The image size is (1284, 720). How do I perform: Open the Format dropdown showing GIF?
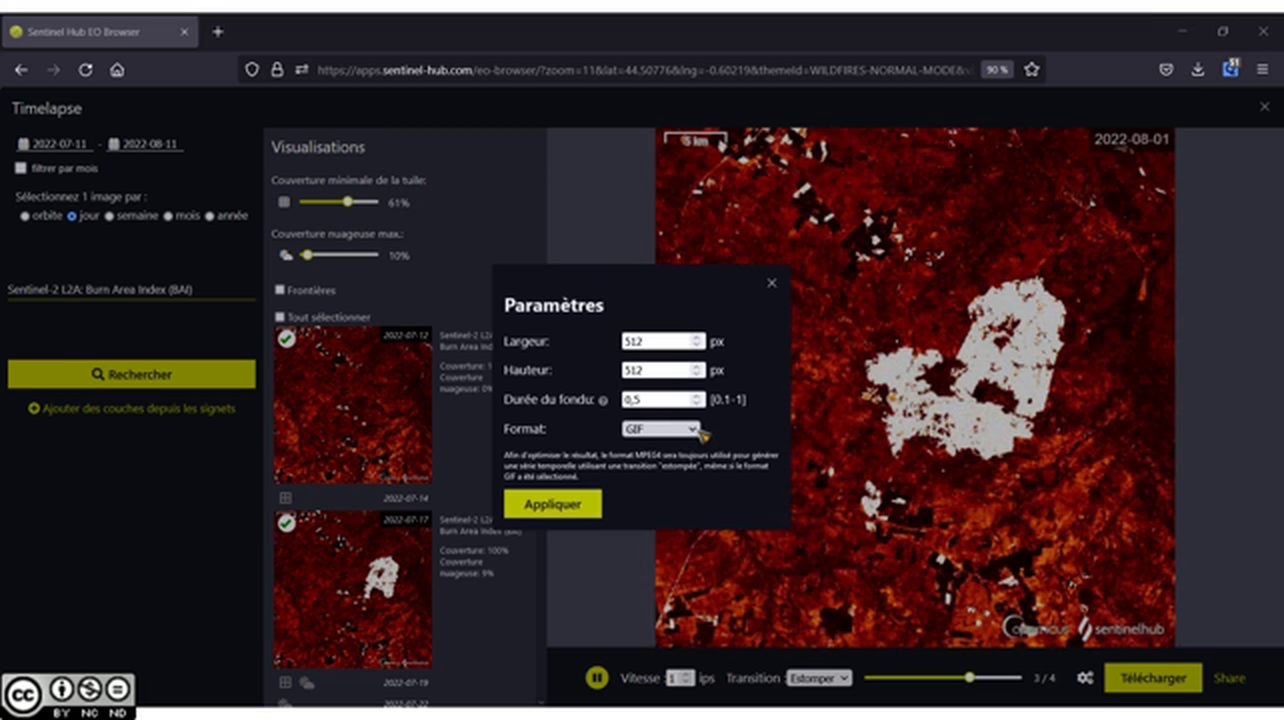point(661,429)
